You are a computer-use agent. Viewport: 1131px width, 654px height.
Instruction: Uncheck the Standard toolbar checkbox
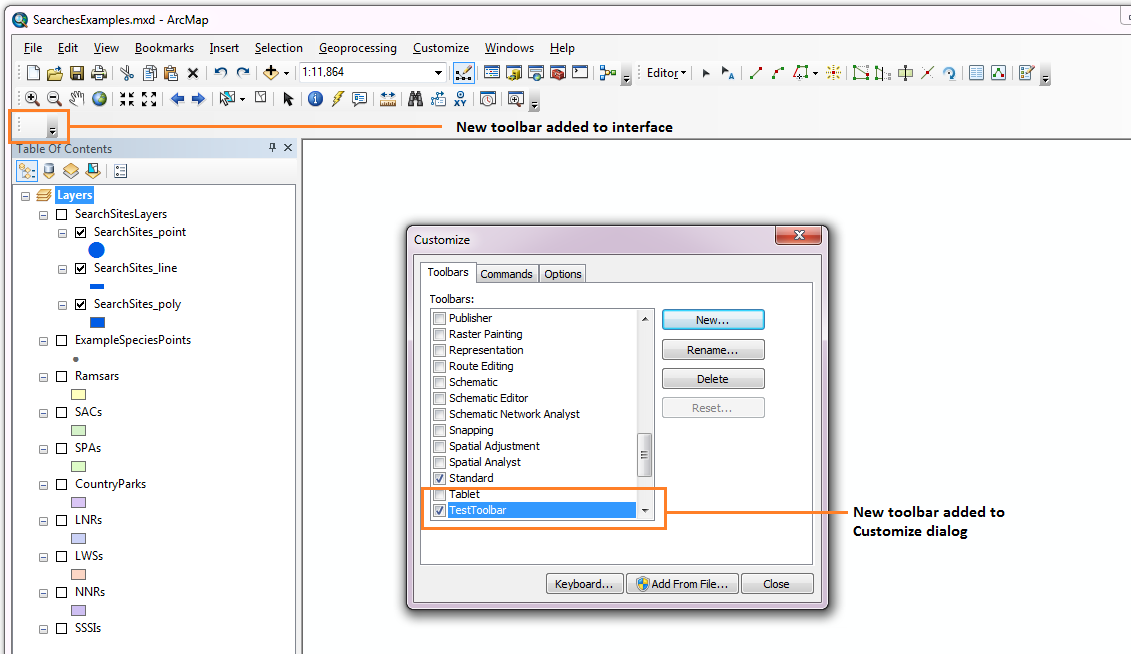coord(439,478)
